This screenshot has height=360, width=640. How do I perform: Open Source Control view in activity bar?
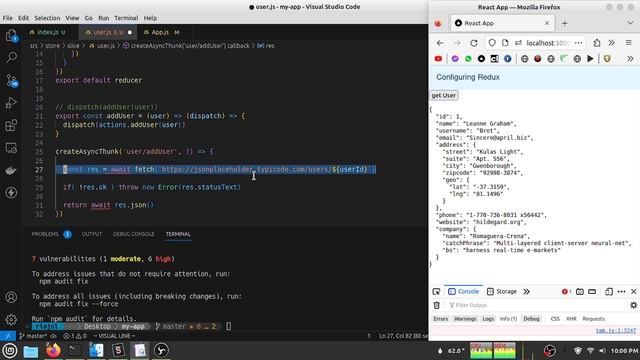click(x=11, y=80)
